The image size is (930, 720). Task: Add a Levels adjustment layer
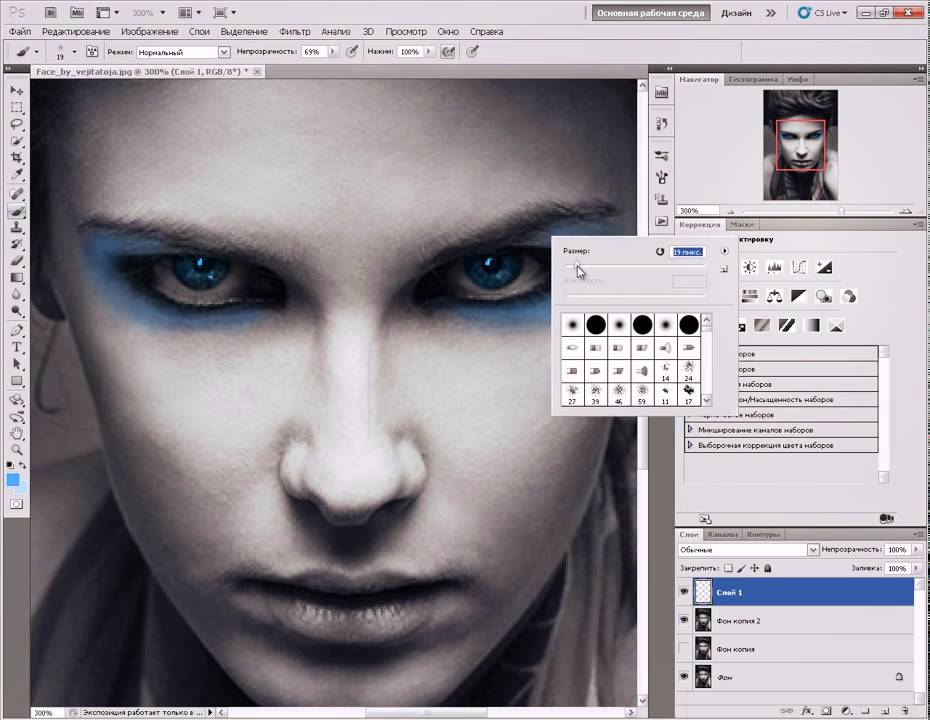click(774, 267)
